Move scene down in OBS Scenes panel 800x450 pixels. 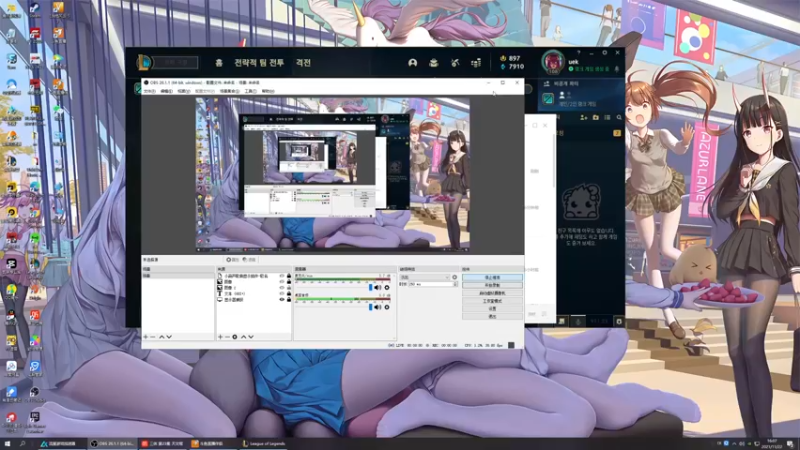tap(169, 337)
